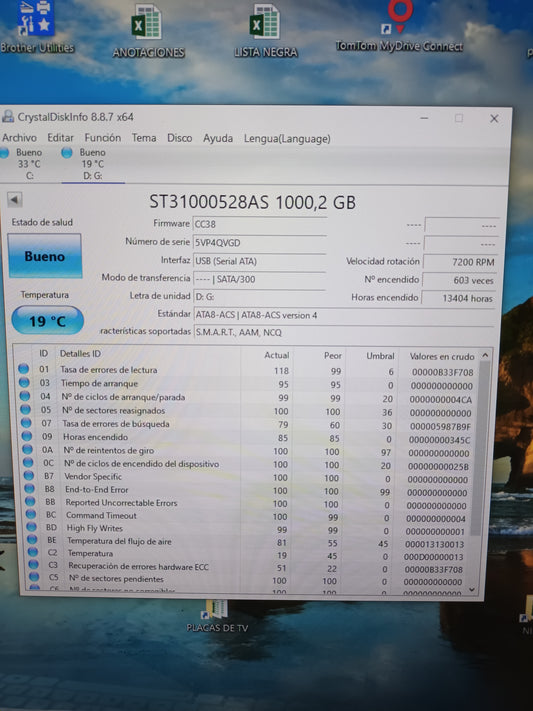Click the Interfaz field USB (Serial ATA)
The height and width of the screenshot is (711, 533).
click(259, 261)
